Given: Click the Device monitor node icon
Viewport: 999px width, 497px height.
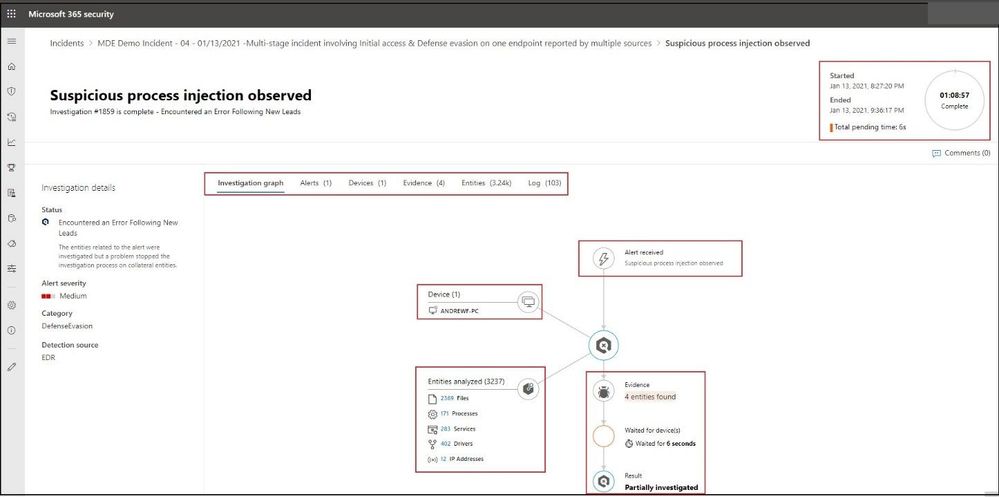Looking at the screenshot, I should [528, 302].
